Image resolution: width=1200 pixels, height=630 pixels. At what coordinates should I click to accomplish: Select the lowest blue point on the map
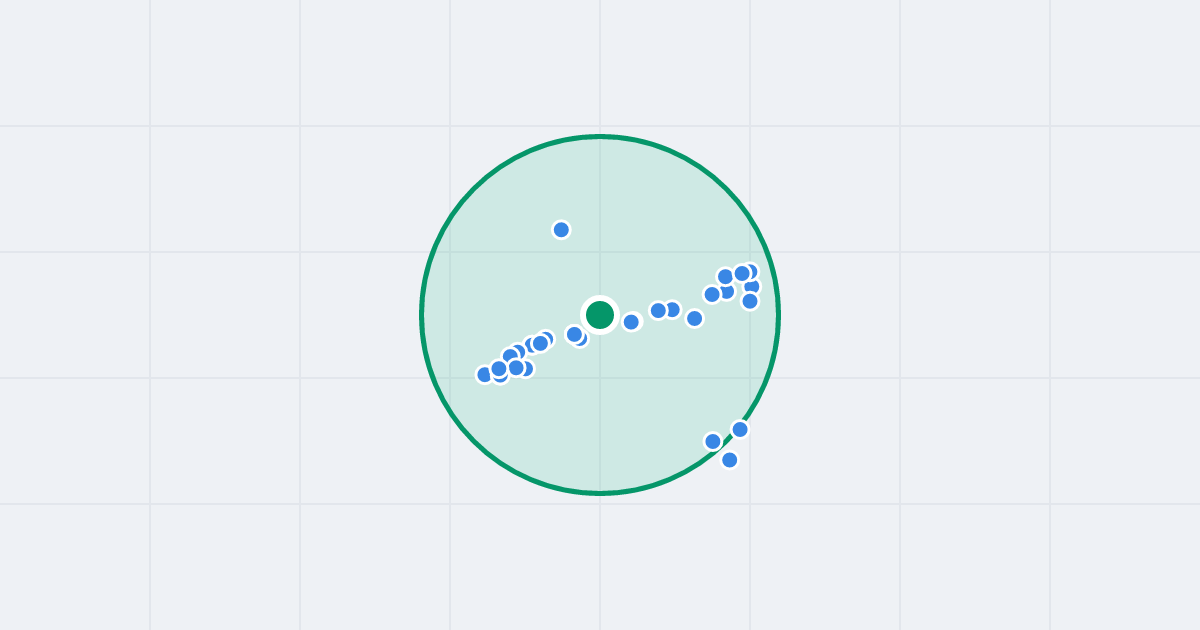click(730, 460)
